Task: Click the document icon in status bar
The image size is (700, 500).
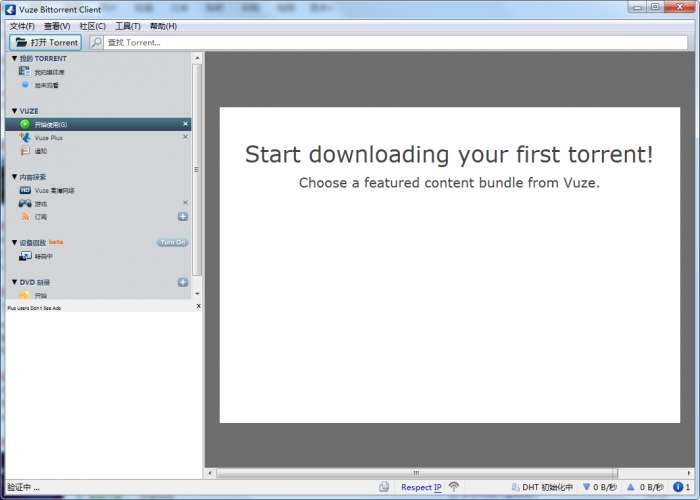Action: pos(384,487)
